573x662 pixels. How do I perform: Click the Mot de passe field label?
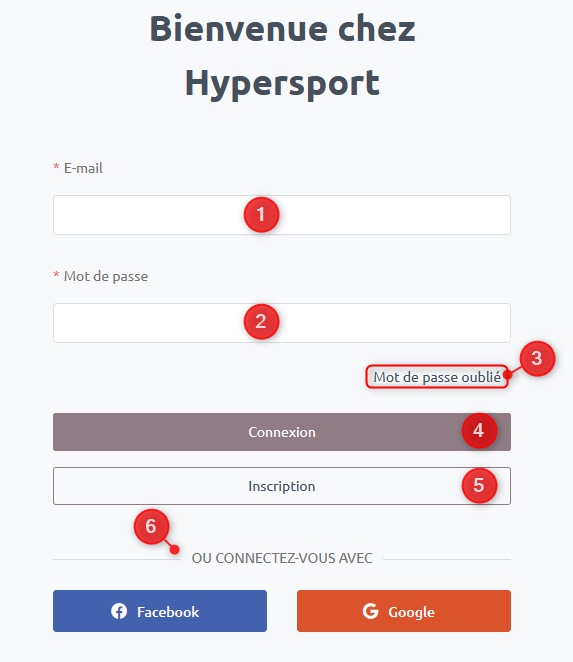pyautogui.click(x=106, y=276)
